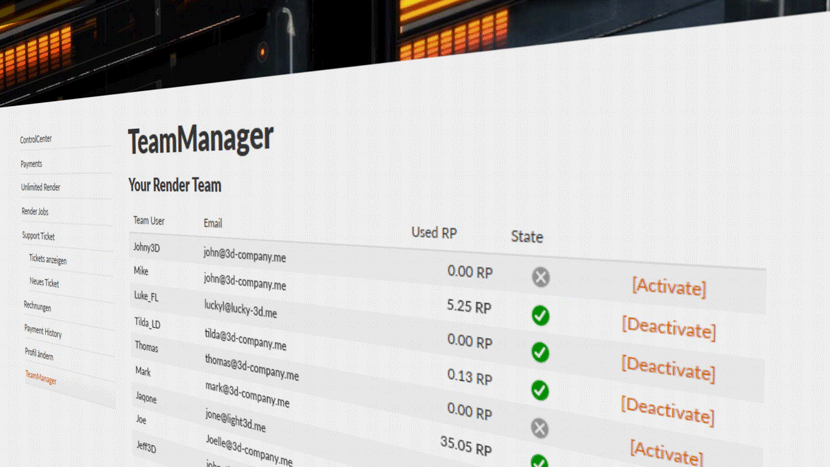Select Tickets anzeigen under Support Ticket
This screenshot has width=830, height=467.
coord(48,260)
